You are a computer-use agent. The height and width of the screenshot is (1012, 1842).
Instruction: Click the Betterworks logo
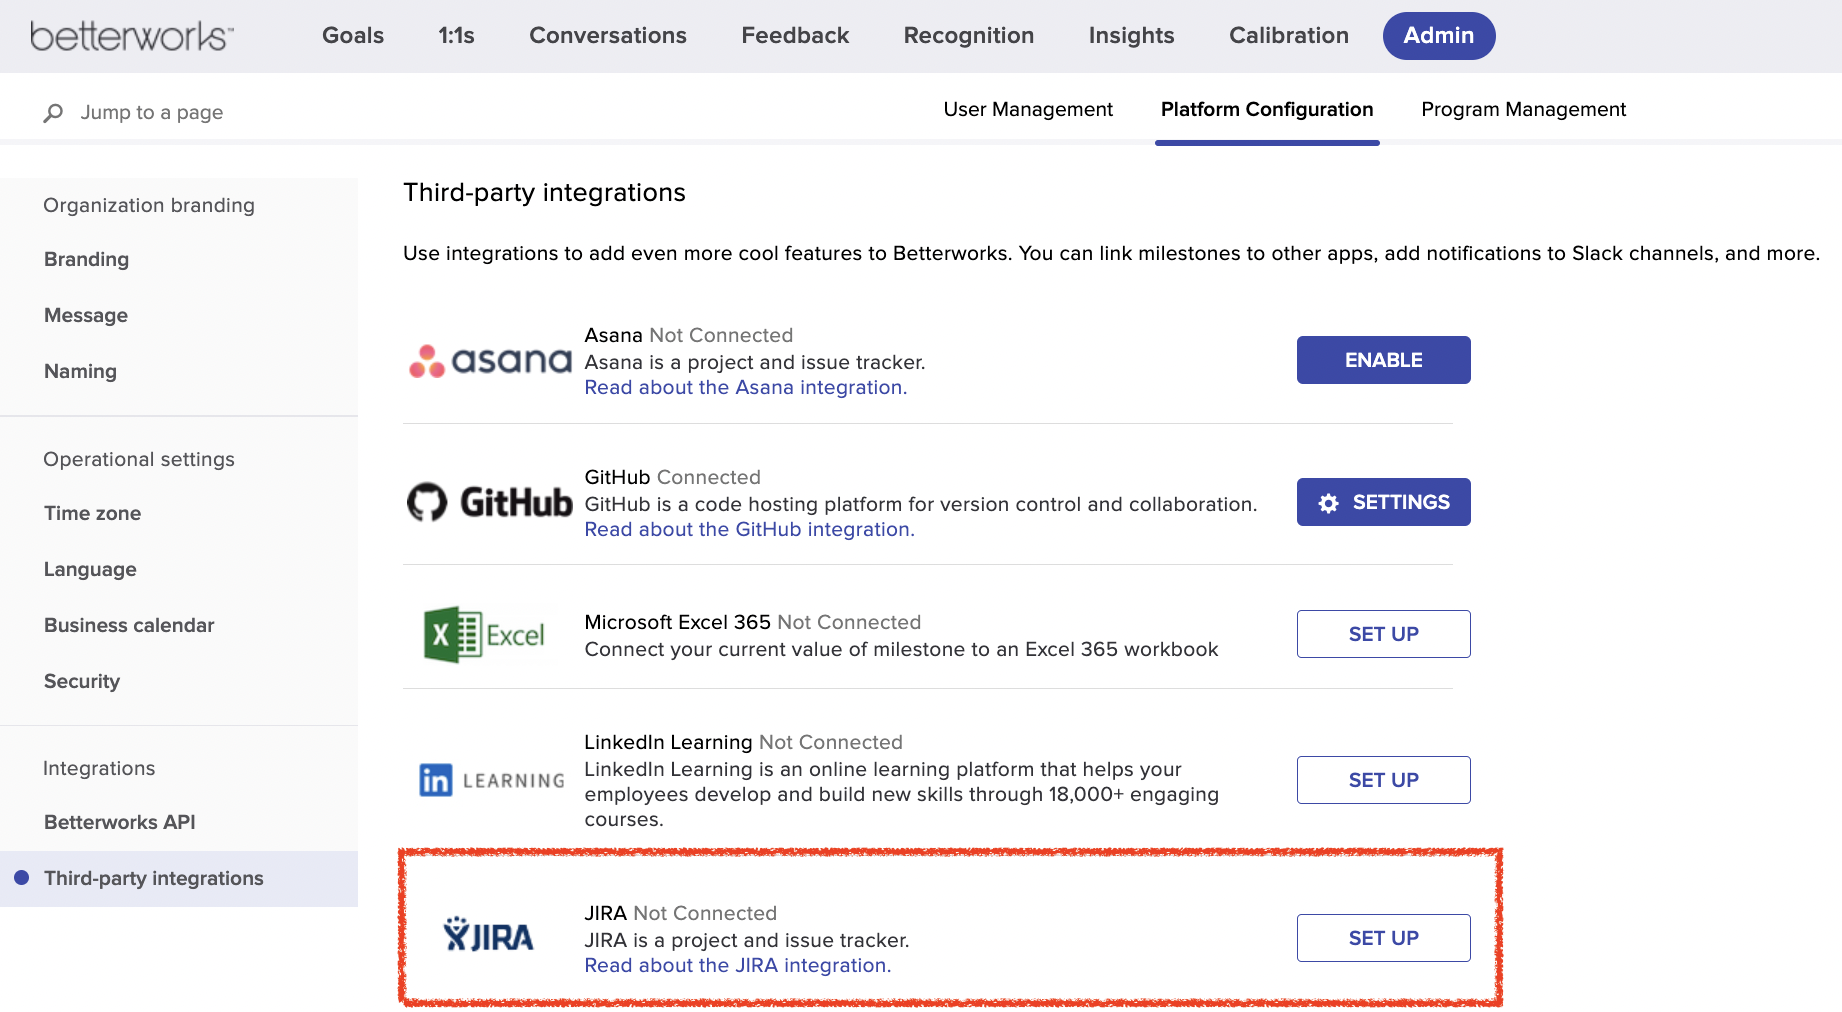(x=130, y=34)
